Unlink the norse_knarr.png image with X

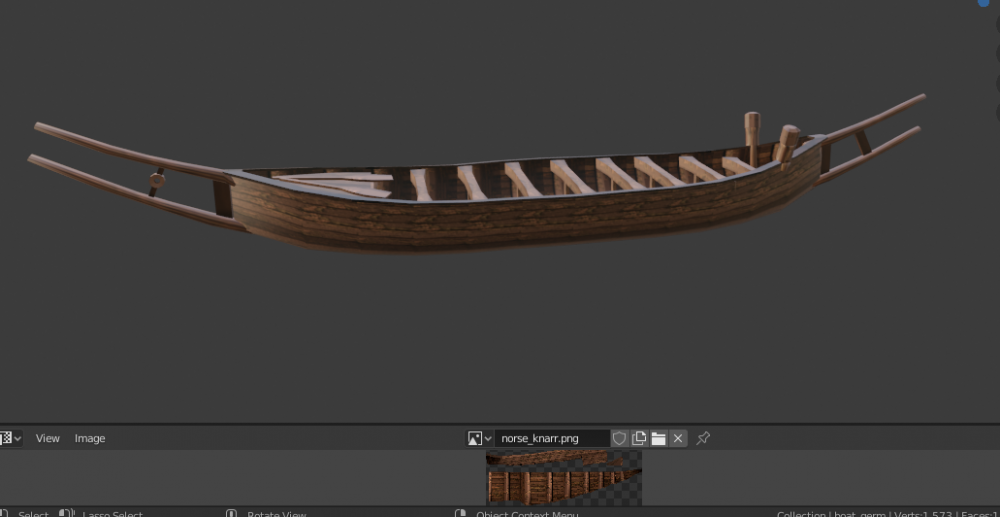[x=678, y=438]
